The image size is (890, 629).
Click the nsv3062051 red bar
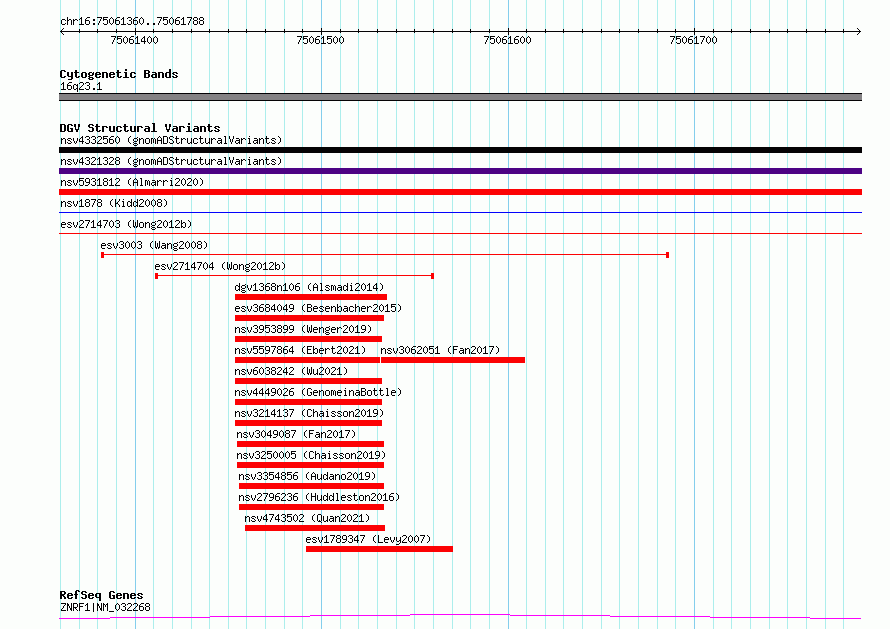coord(453,360)
